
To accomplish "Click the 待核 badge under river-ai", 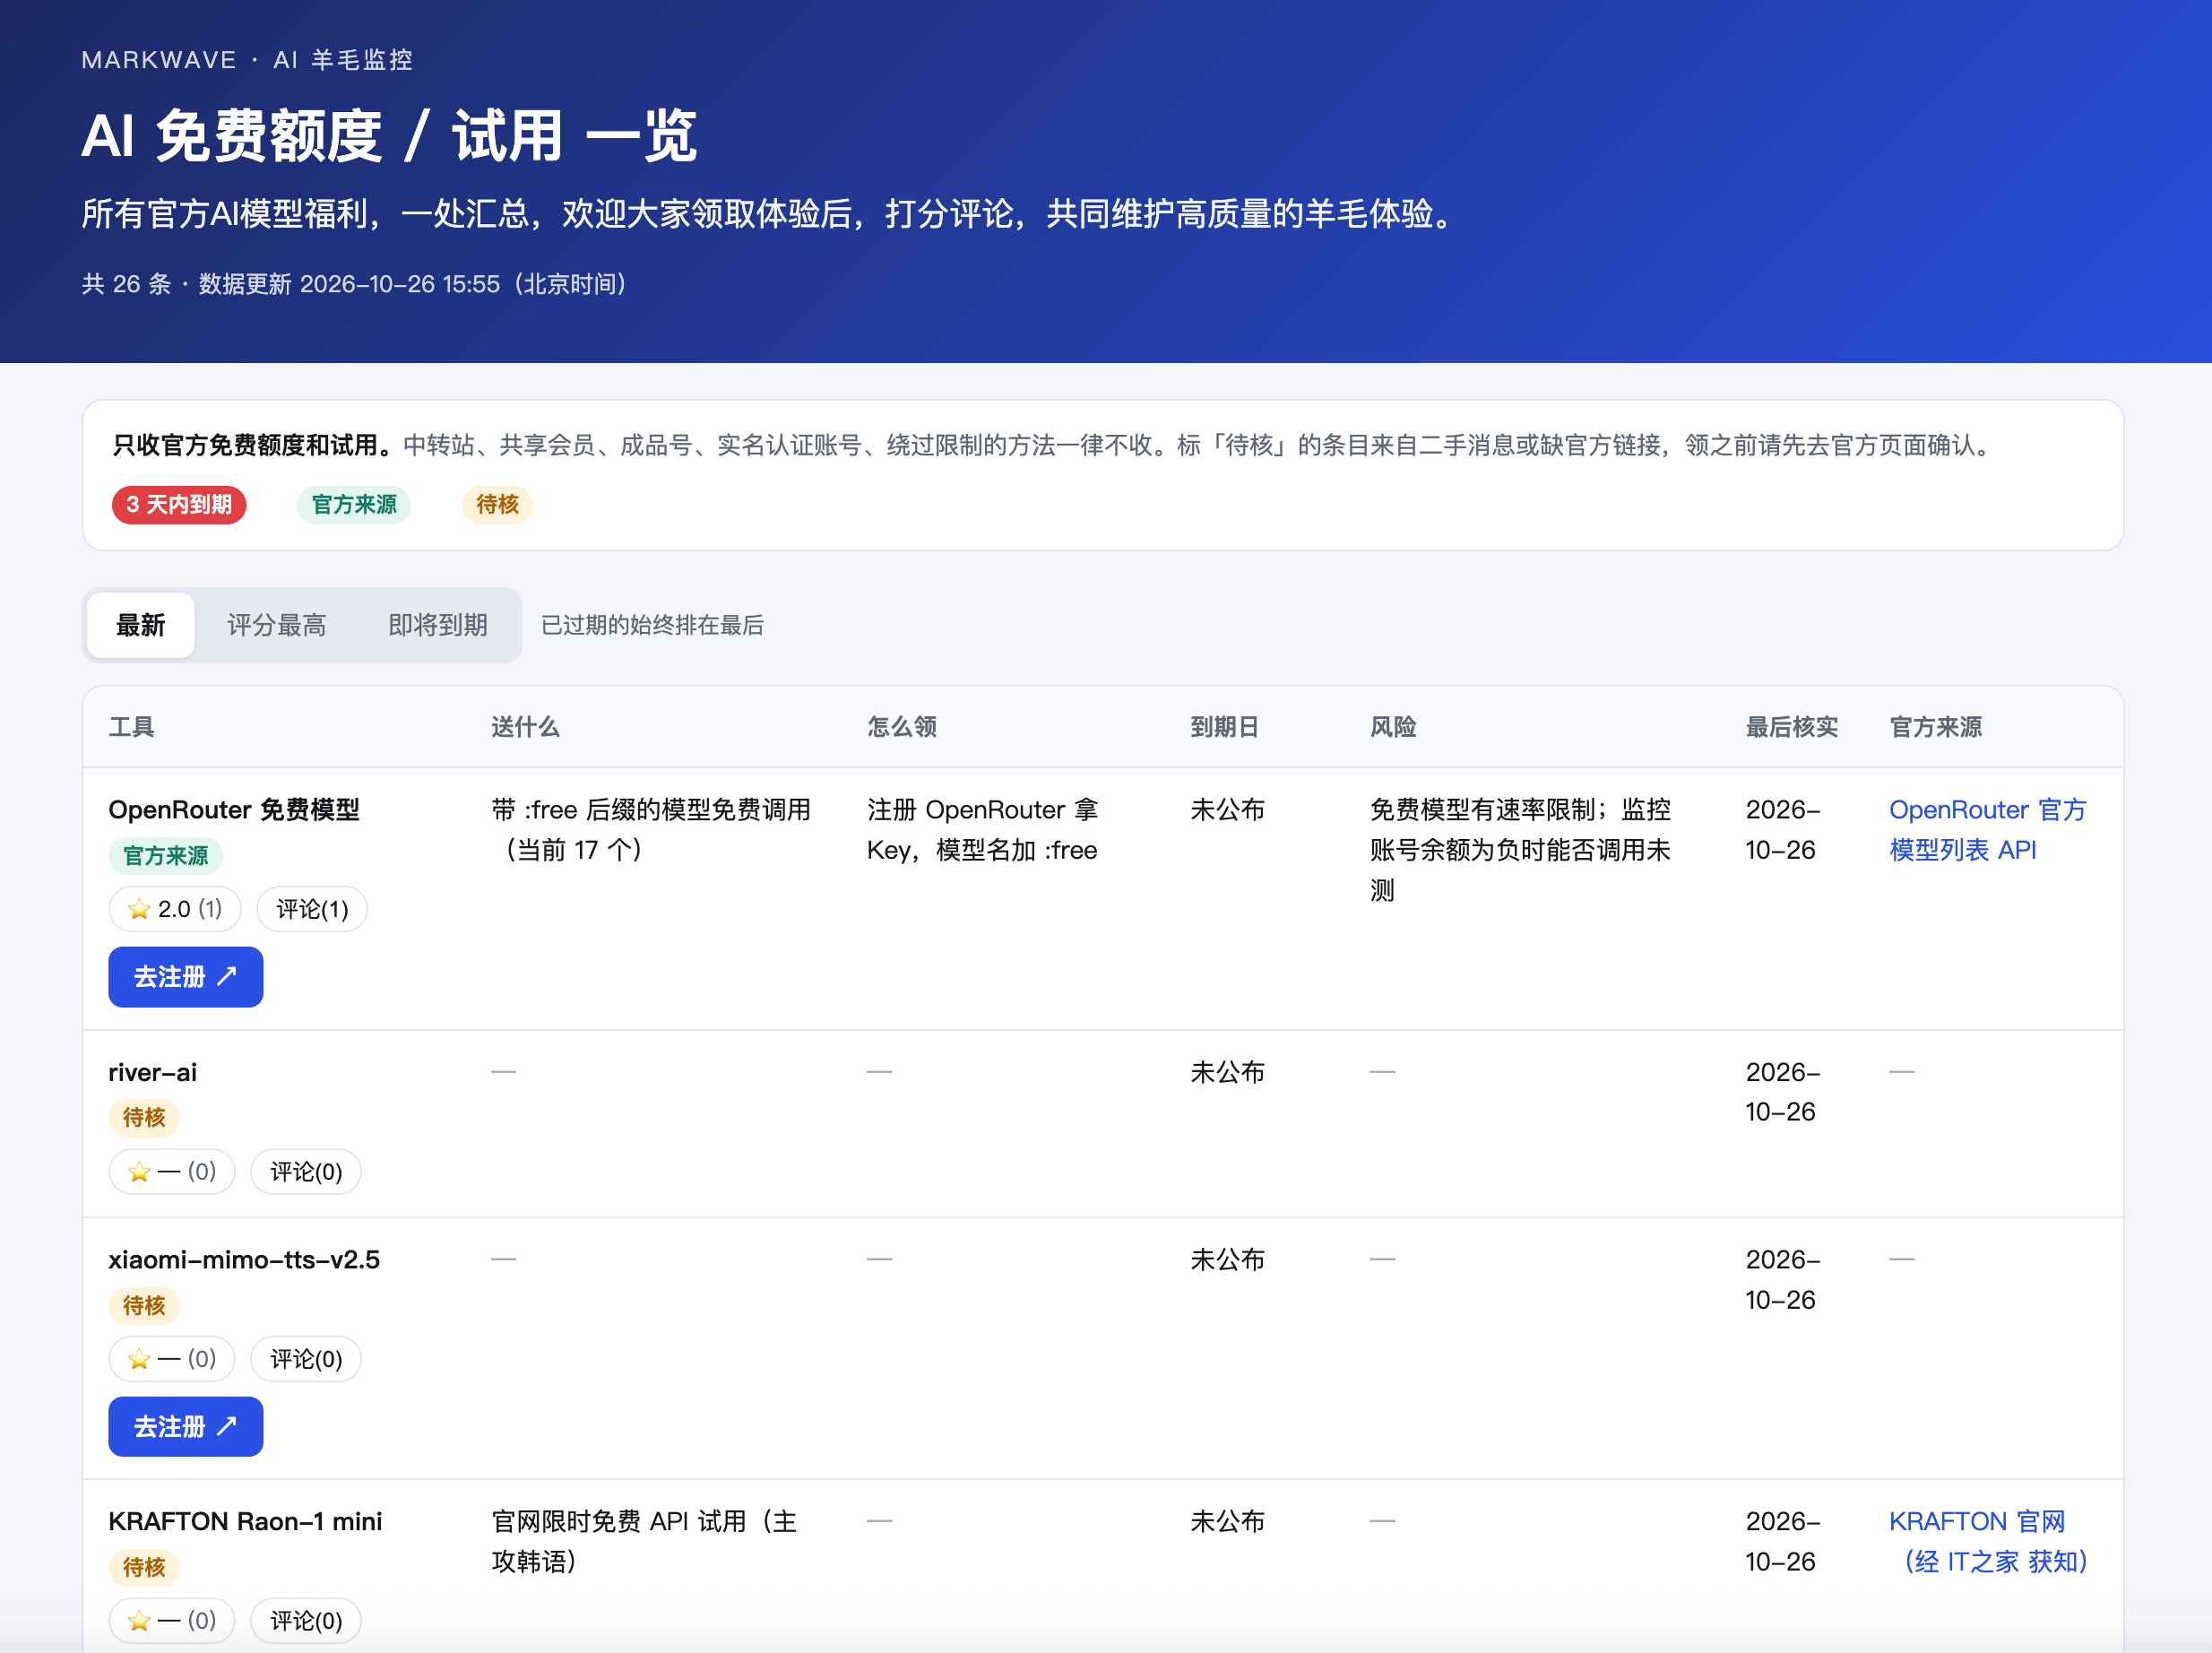I will [144, 1117].
